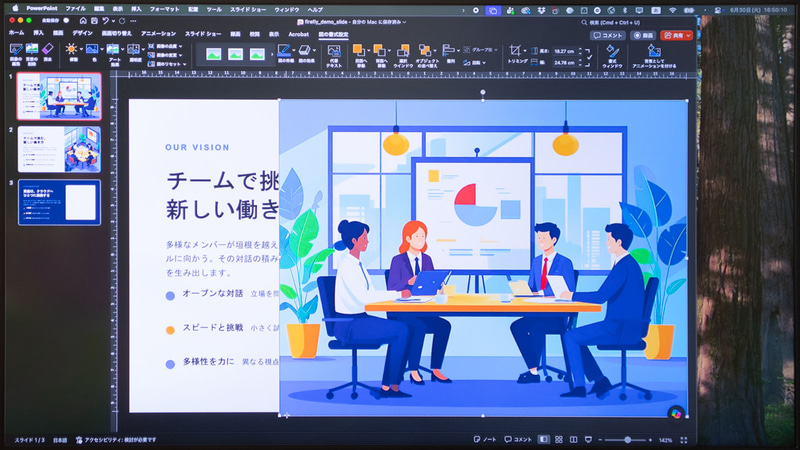The image size is (800, 450).
Task: Select slide 2 thumbnail
Action: pos(59,149)
